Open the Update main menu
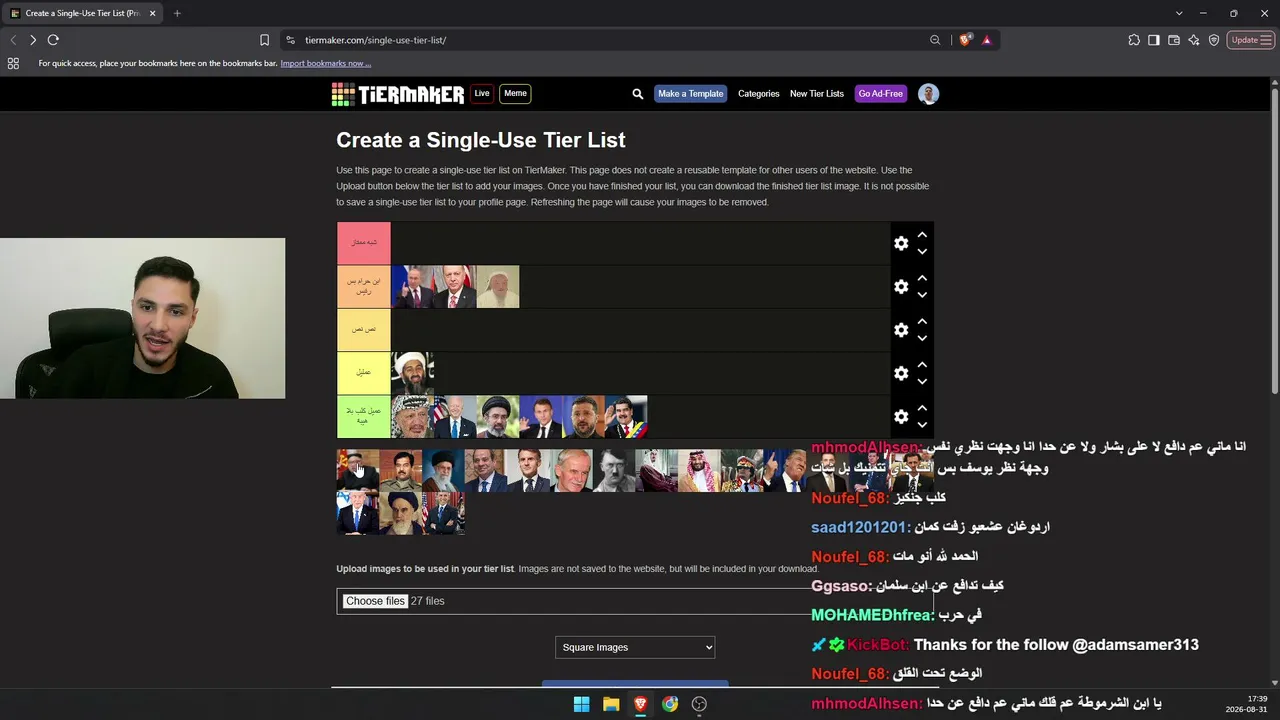 tap(1250, 40)
